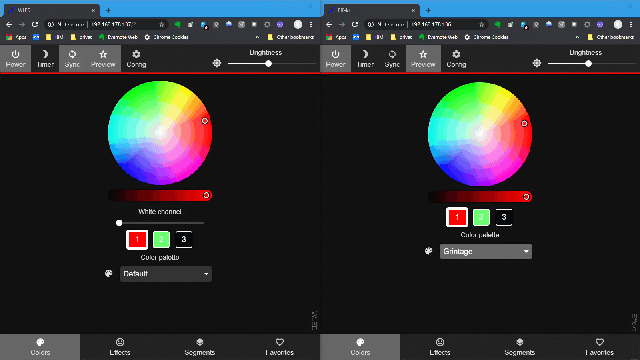Screen dimensions: 640x360
Task: Go forward in right browser window
Action: (x=342, y=24)
